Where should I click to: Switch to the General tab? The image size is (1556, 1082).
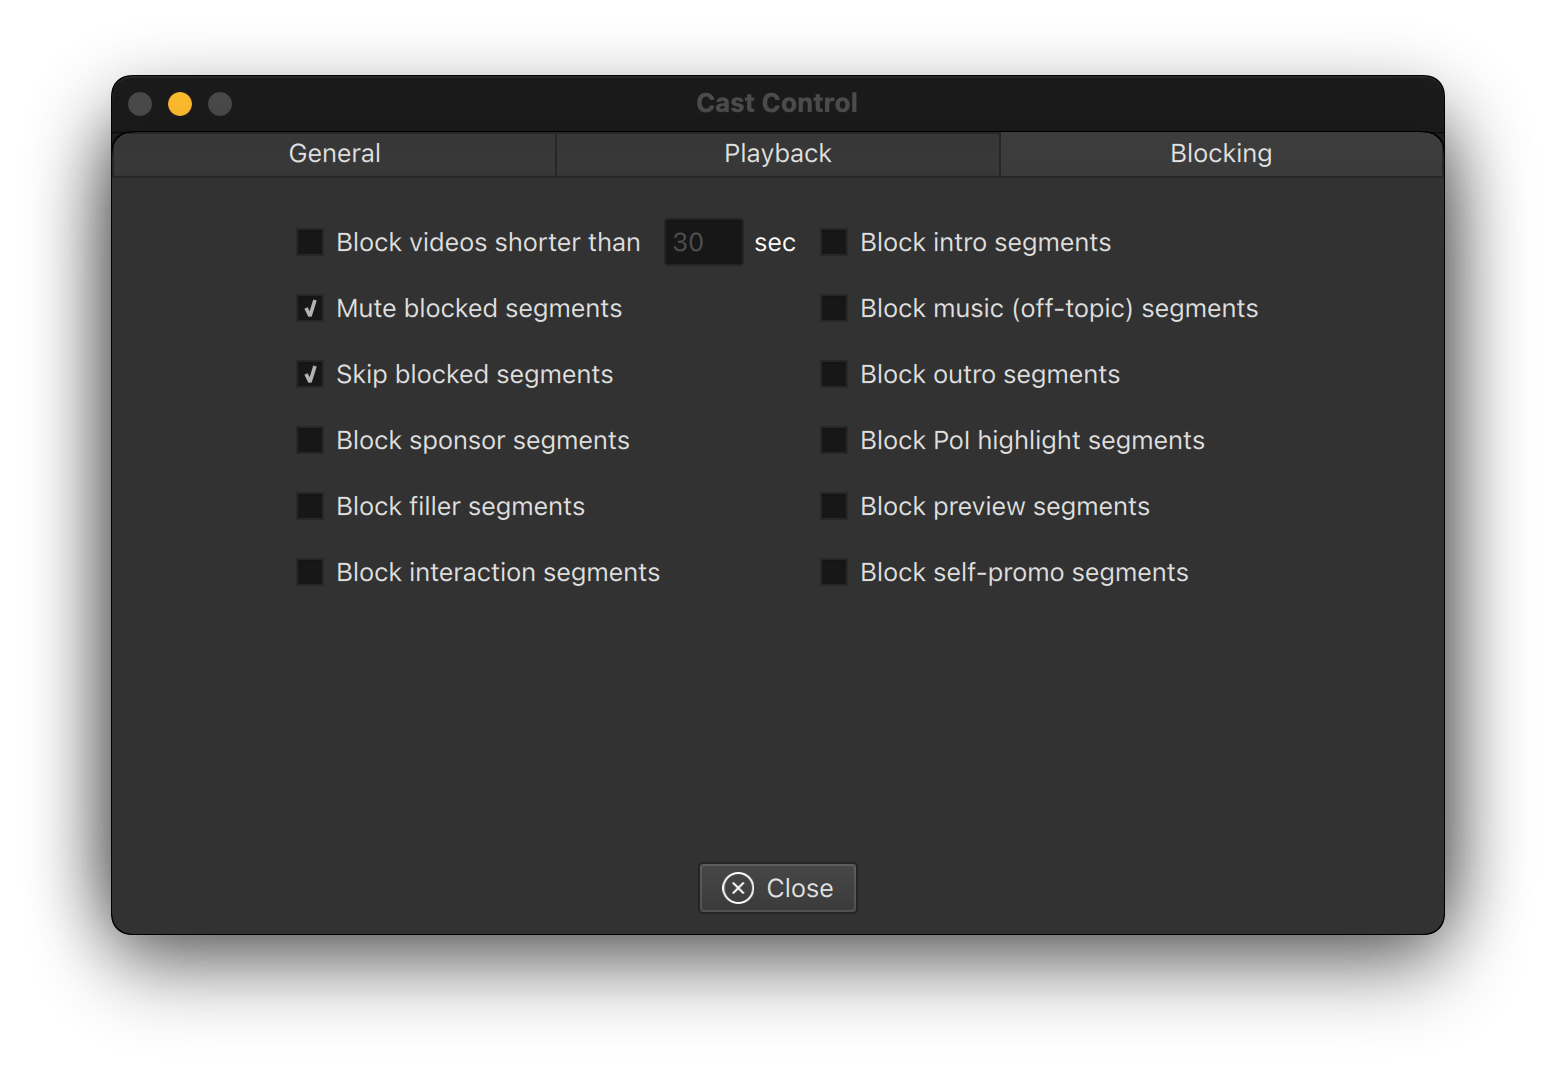pyautogui.click(x=334, y=154)
